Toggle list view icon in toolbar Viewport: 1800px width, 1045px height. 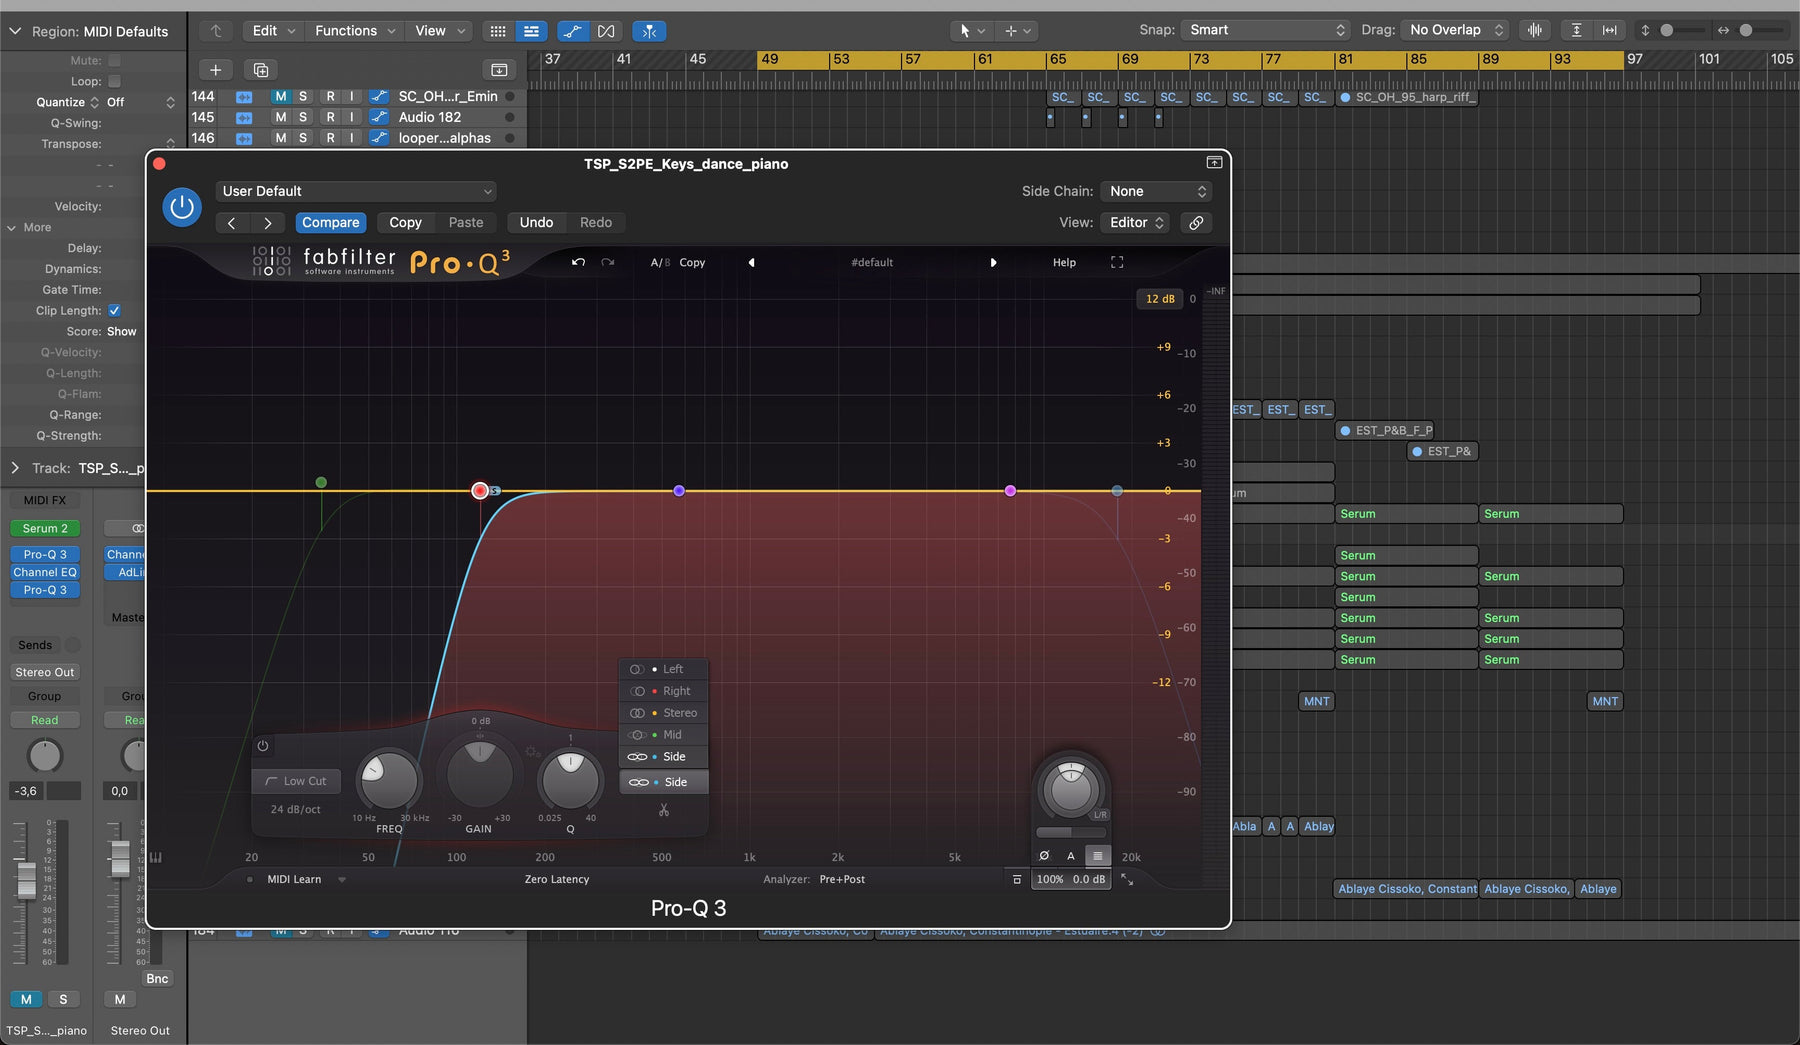531,31
